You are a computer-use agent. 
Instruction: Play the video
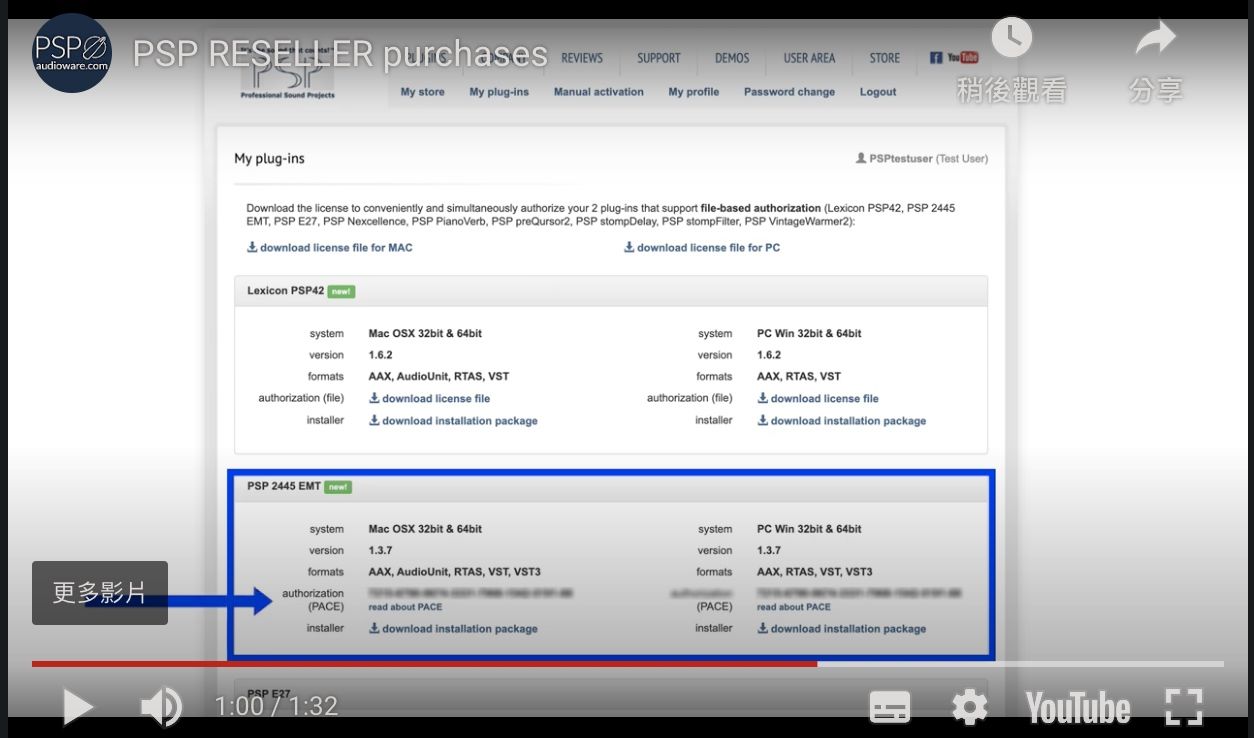[77, 707]
